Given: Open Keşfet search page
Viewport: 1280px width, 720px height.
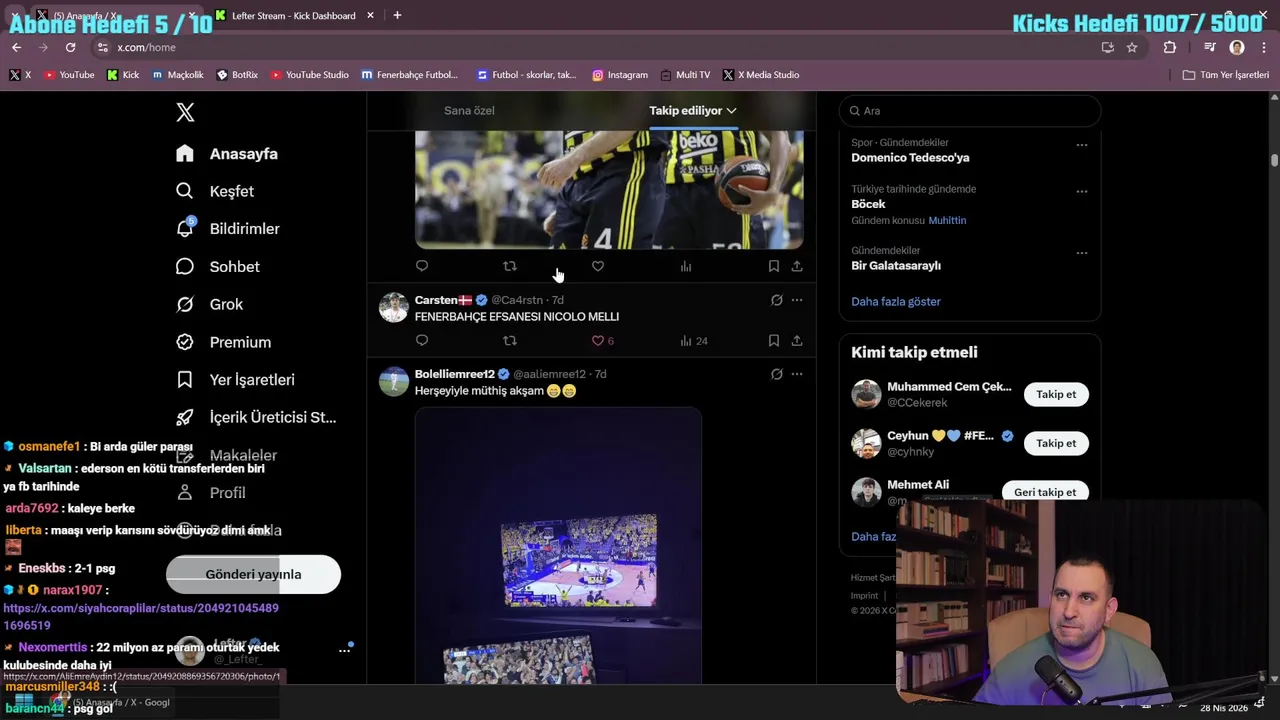Looking at the screenshot, I should [215, 191].
